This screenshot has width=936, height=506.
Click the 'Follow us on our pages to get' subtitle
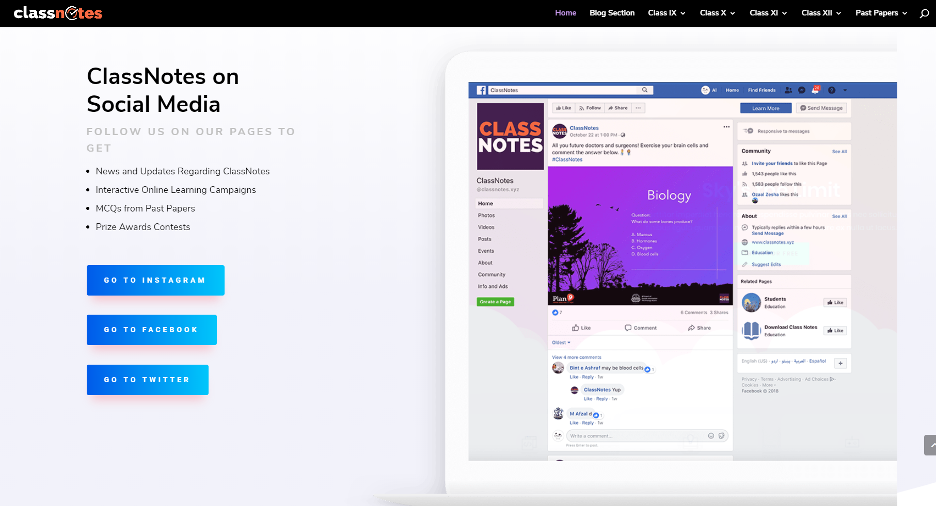(191, 140)
